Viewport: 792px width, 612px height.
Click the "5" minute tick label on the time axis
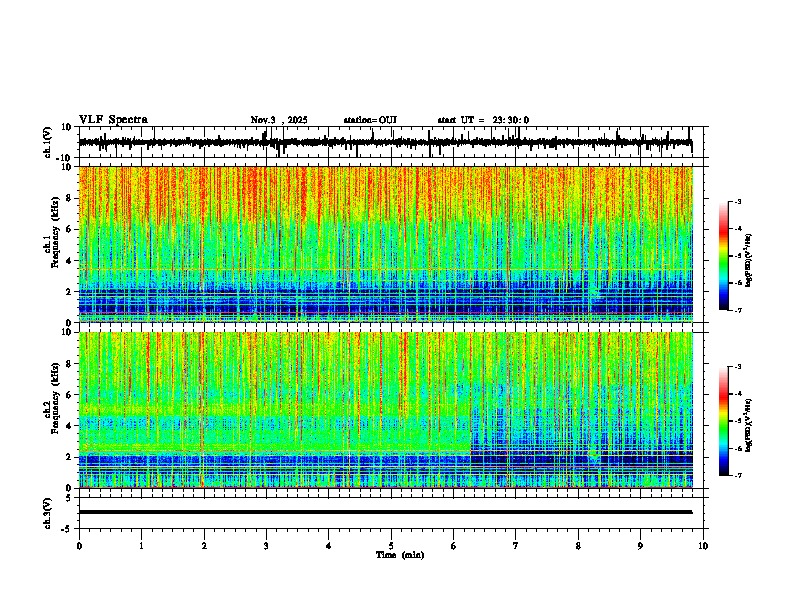[391, 546]
